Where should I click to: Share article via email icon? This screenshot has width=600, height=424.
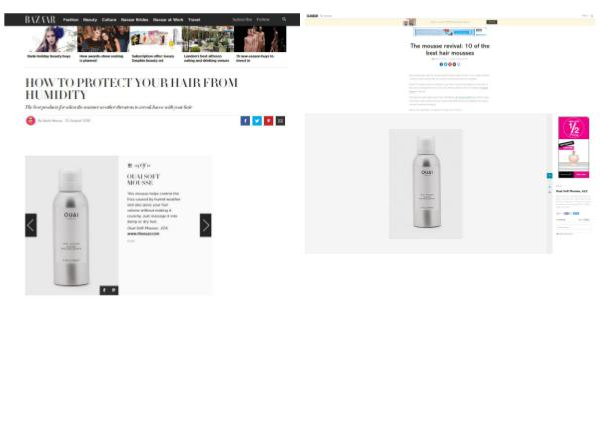point(280,121)
